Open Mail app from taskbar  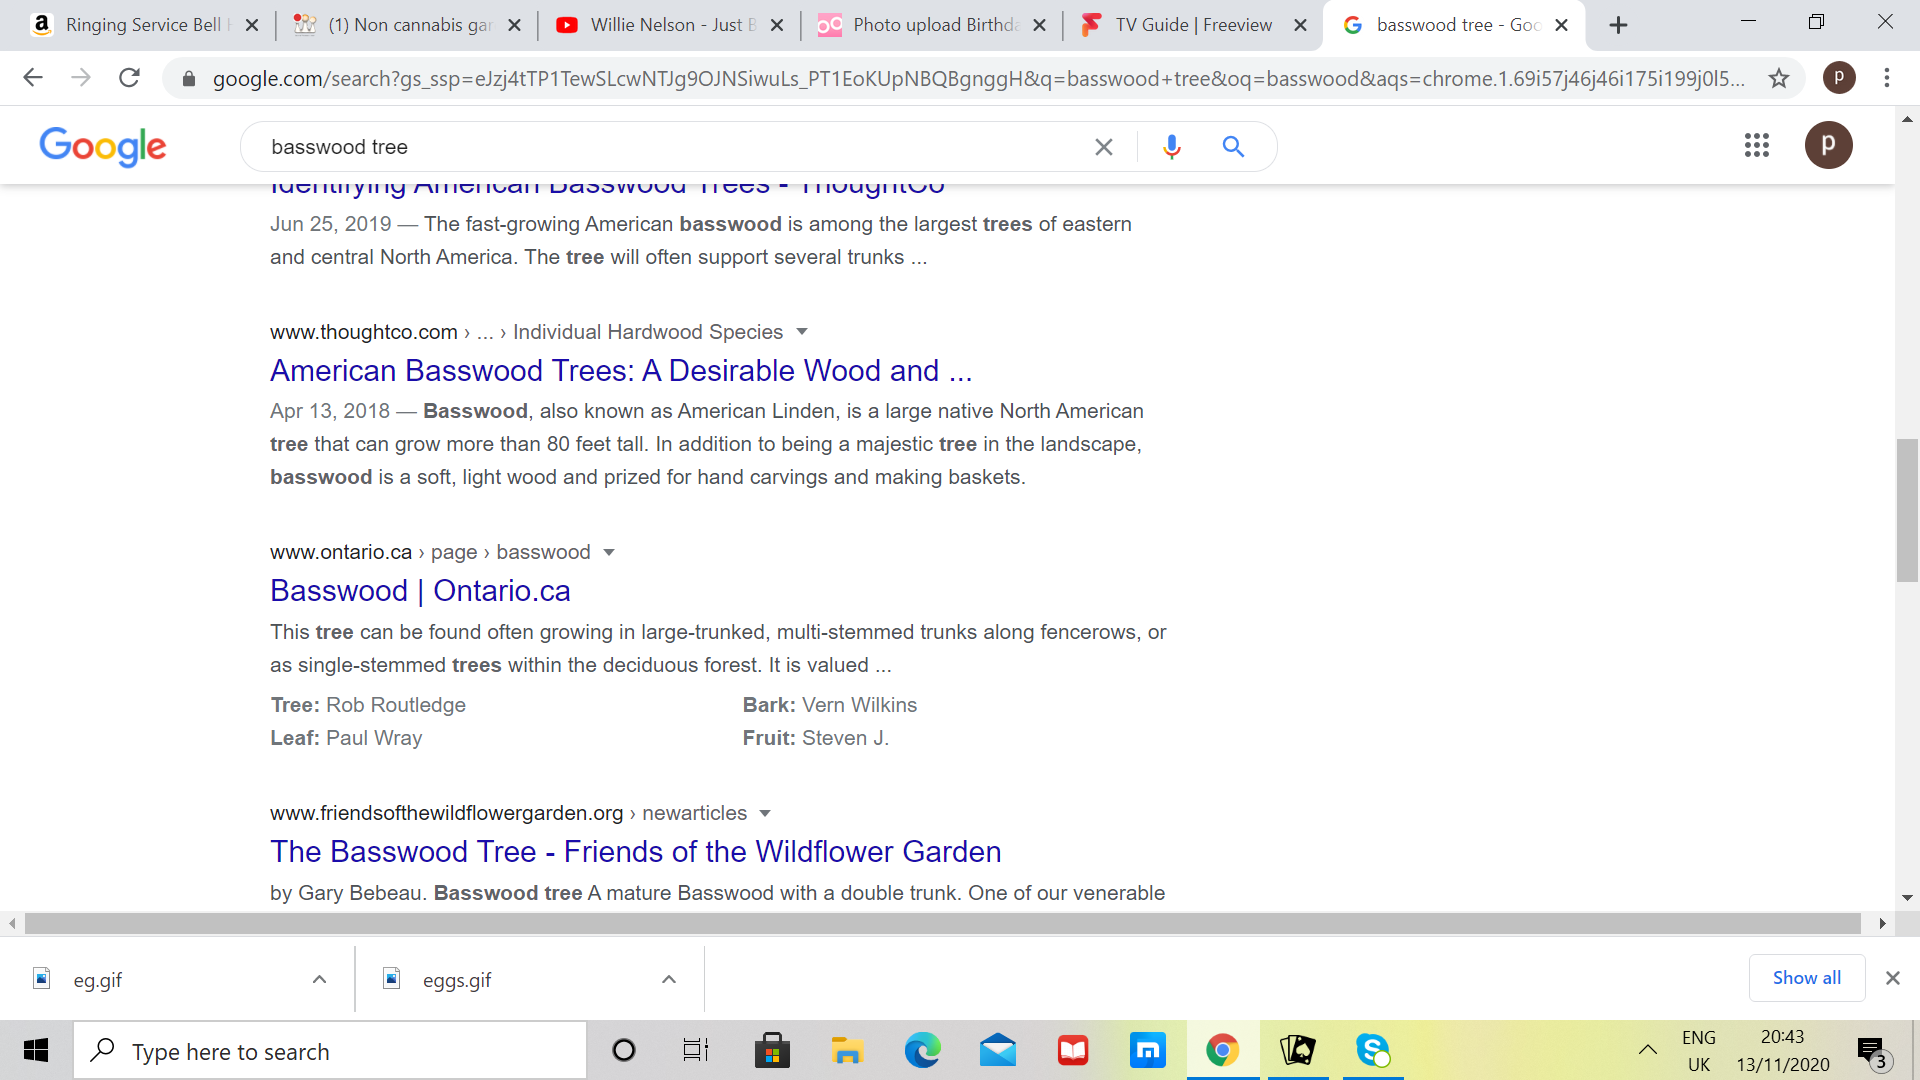[997, 1050]
